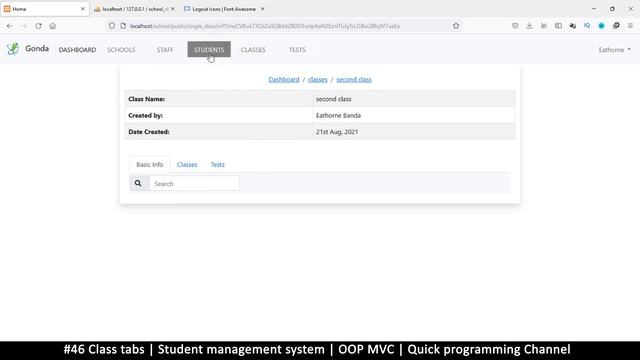Go back with the browser back arrow

(x=9, y=26)
